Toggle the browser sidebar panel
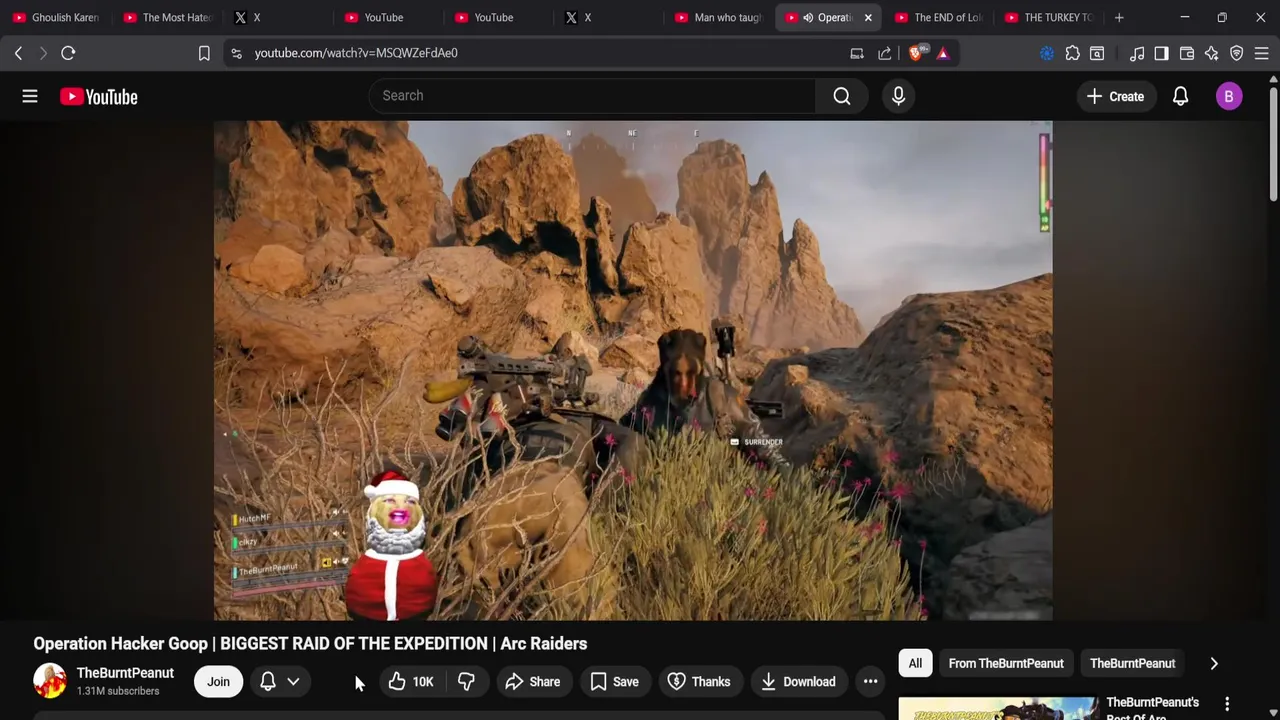The width and height of the screenshot is (1280, 720). point(1161,53)
